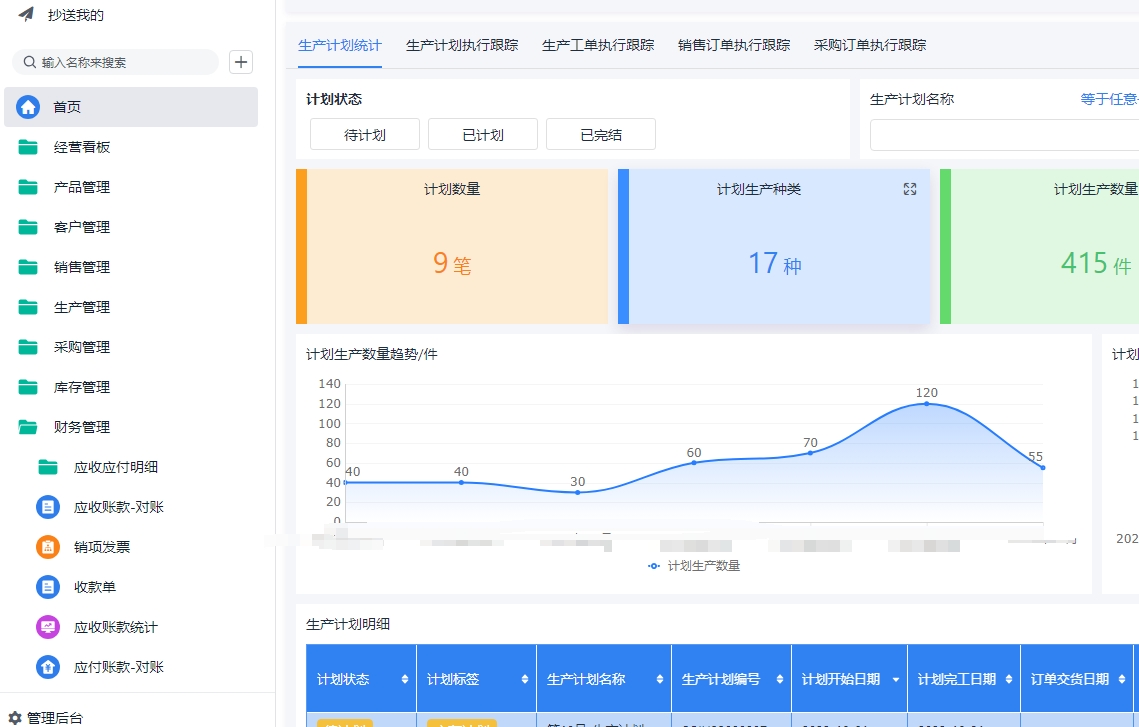Open 销项发票 form
The image size is (1139, 727).
click(102, 547)
